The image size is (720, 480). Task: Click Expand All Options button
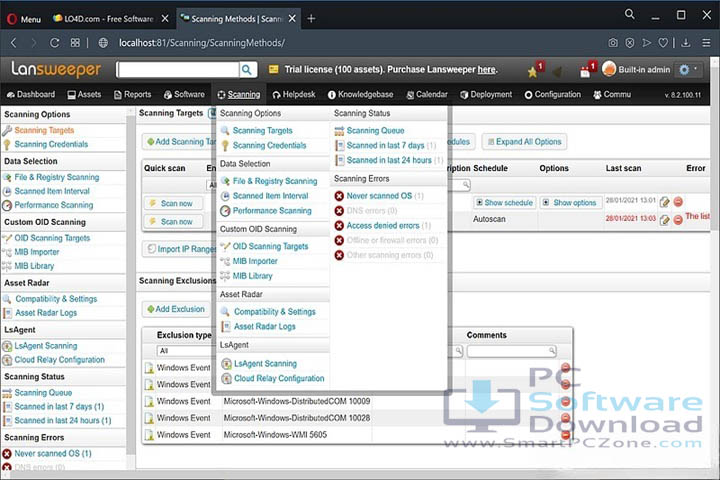(523, 142)
